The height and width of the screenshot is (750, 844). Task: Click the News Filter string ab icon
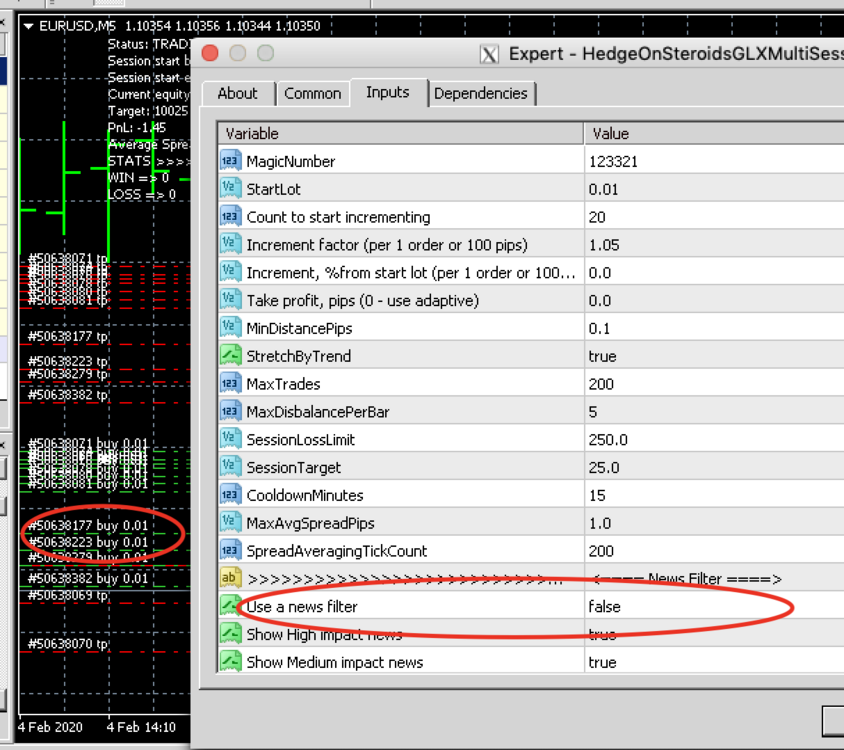(x=230, y=578)
